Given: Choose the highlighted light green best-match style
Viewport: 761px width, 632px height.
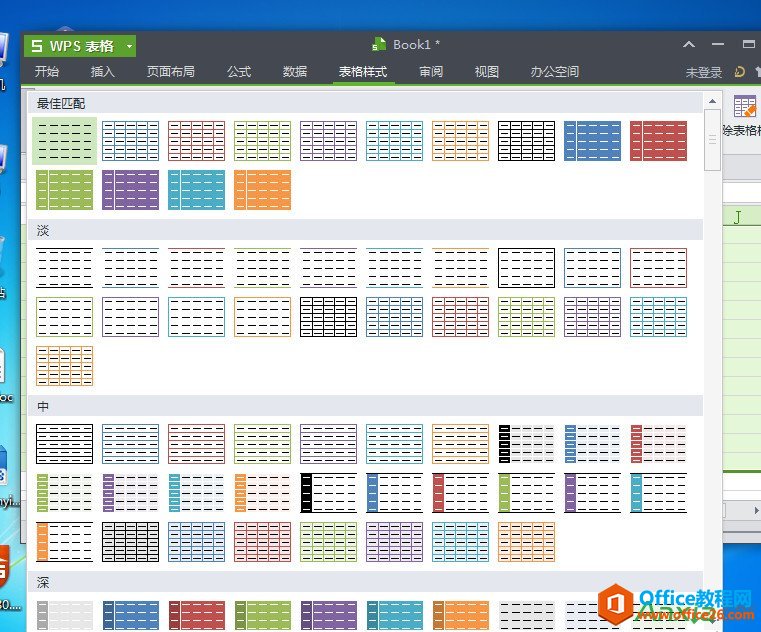Looking at the screenshot, I should 65,141.
